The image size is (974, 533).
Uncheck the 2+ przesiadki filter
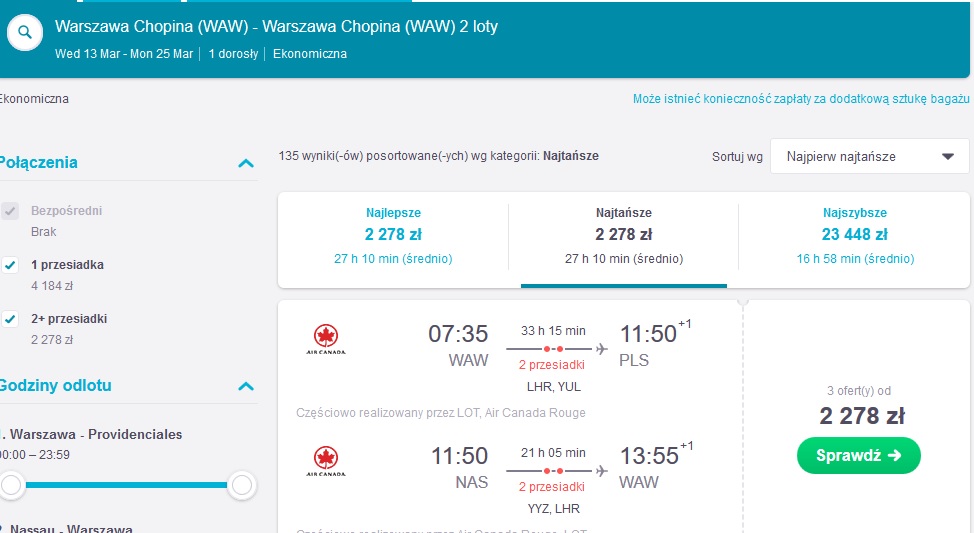(x=10, y=319)
